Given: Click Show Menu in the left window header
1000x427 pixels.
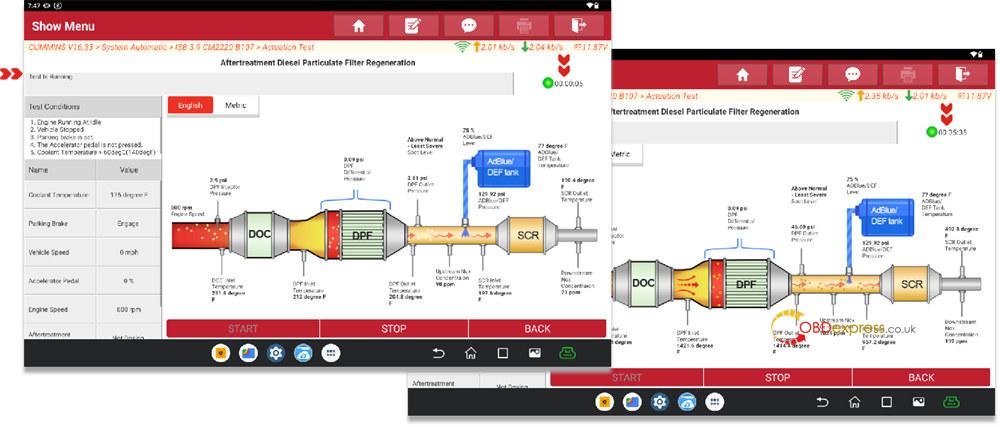Looking at the screenshot, I should coord(63,26).
